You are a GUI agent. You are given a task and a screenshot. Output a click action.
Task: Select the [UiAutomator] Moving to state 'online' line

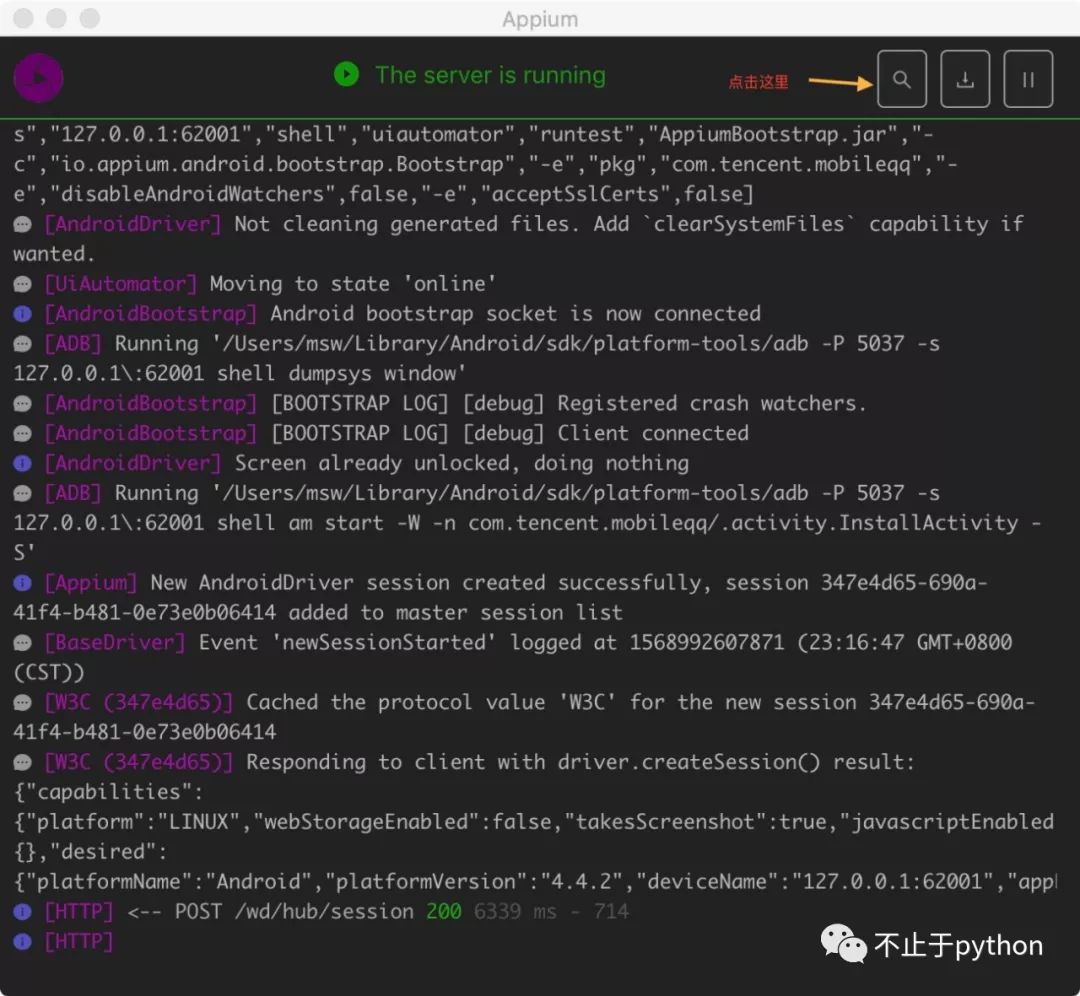tap(353, 284)
